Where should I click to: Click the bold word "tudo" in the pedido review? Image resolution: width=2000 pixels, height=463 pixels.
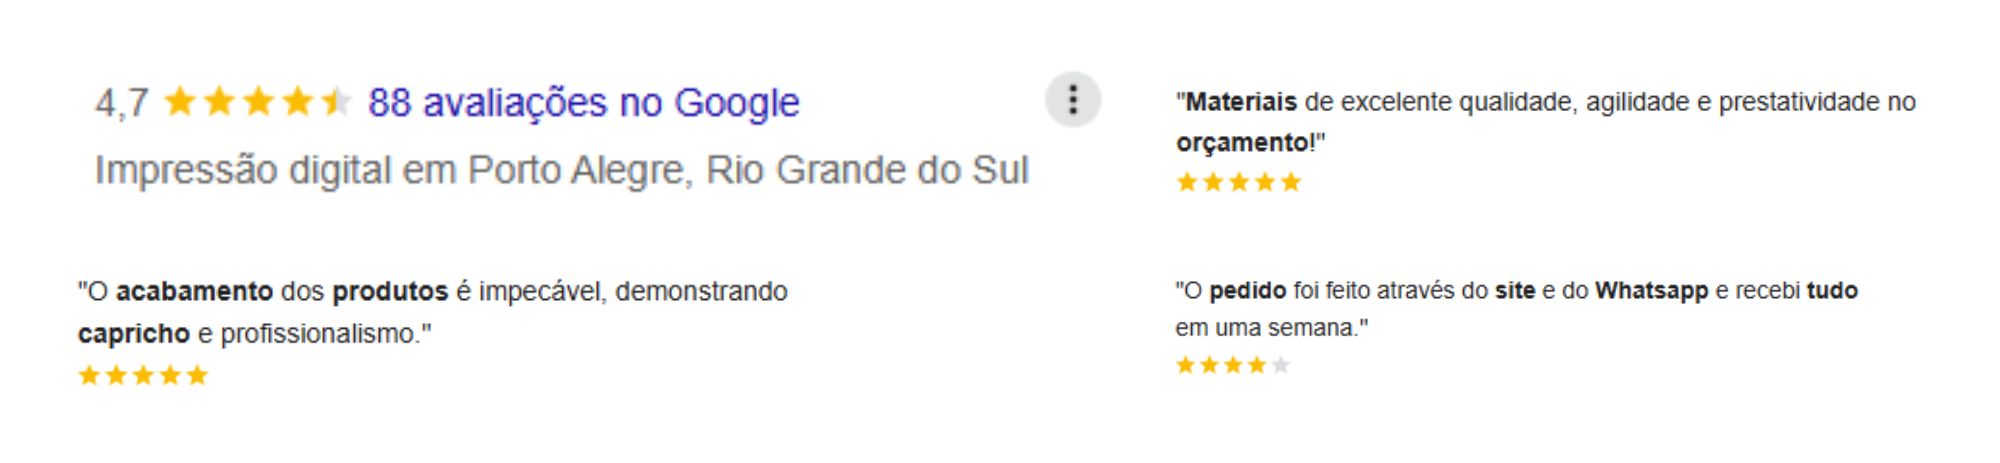1832,291
